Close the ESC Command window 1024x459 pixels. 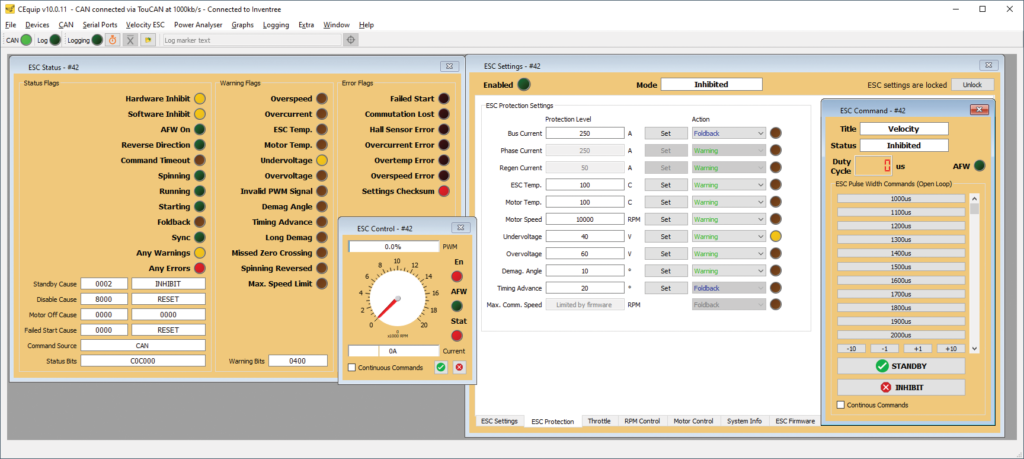(x=980, y=110)
